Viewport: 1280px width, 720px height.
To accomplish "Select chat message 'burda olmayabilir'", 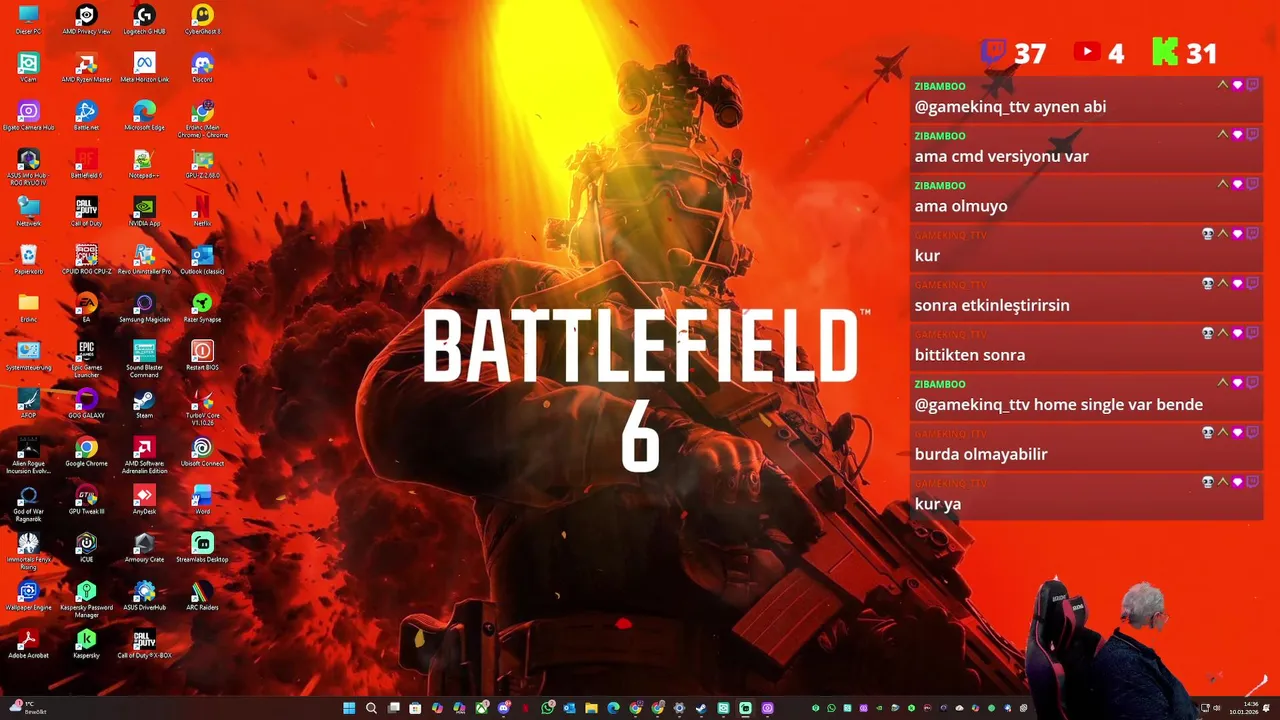I will click(x=981, y=454).
